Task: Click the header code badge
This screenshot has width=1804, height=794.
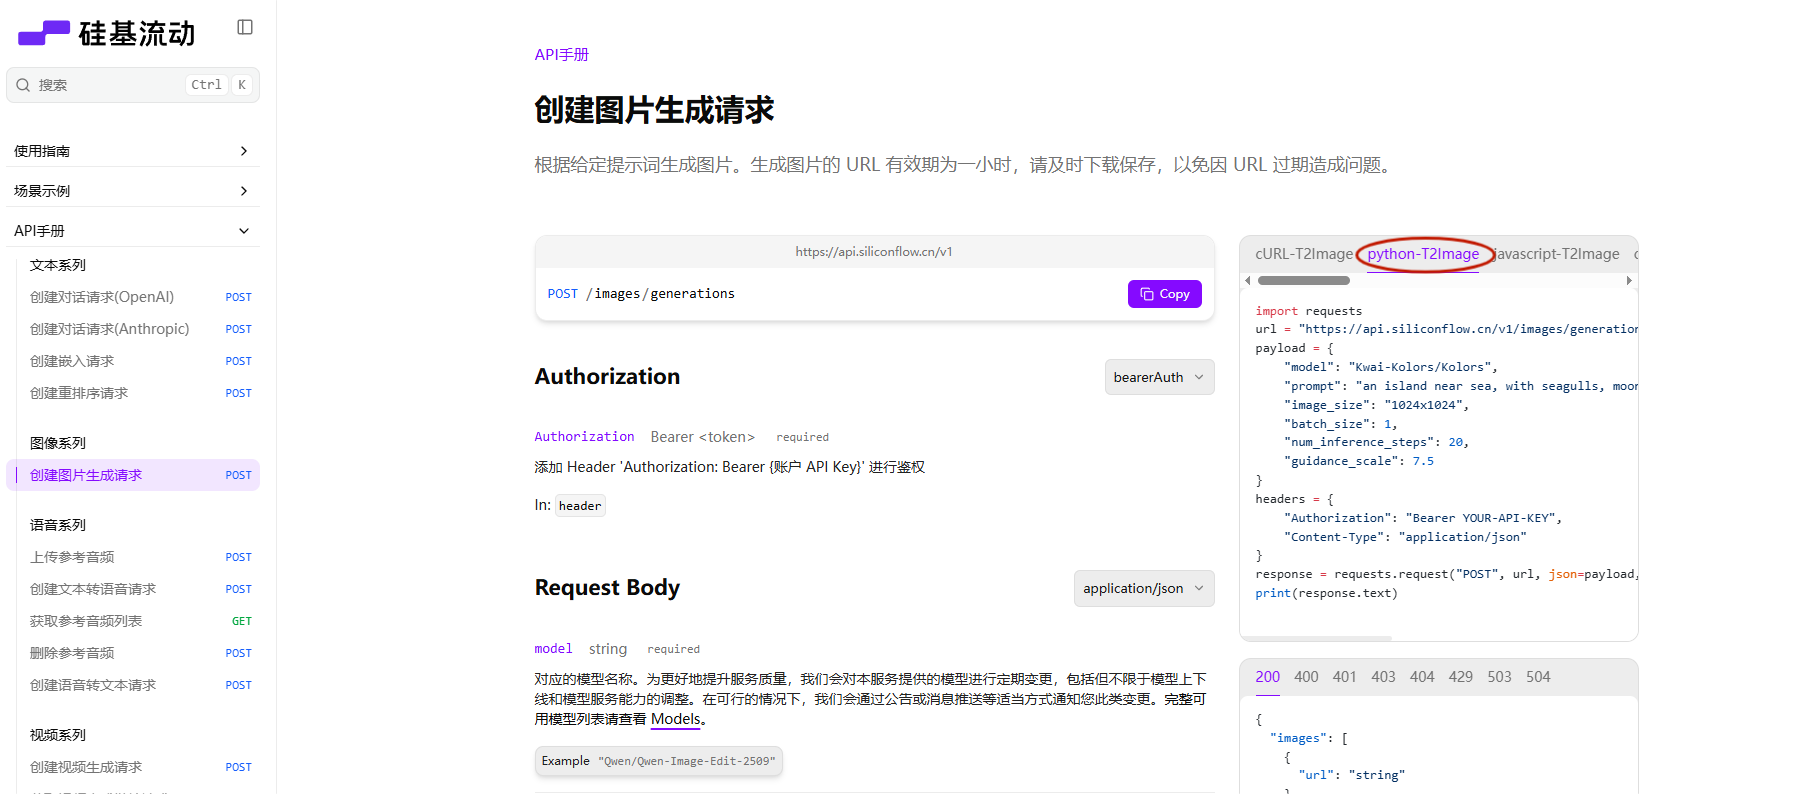Action: [580, 506]
